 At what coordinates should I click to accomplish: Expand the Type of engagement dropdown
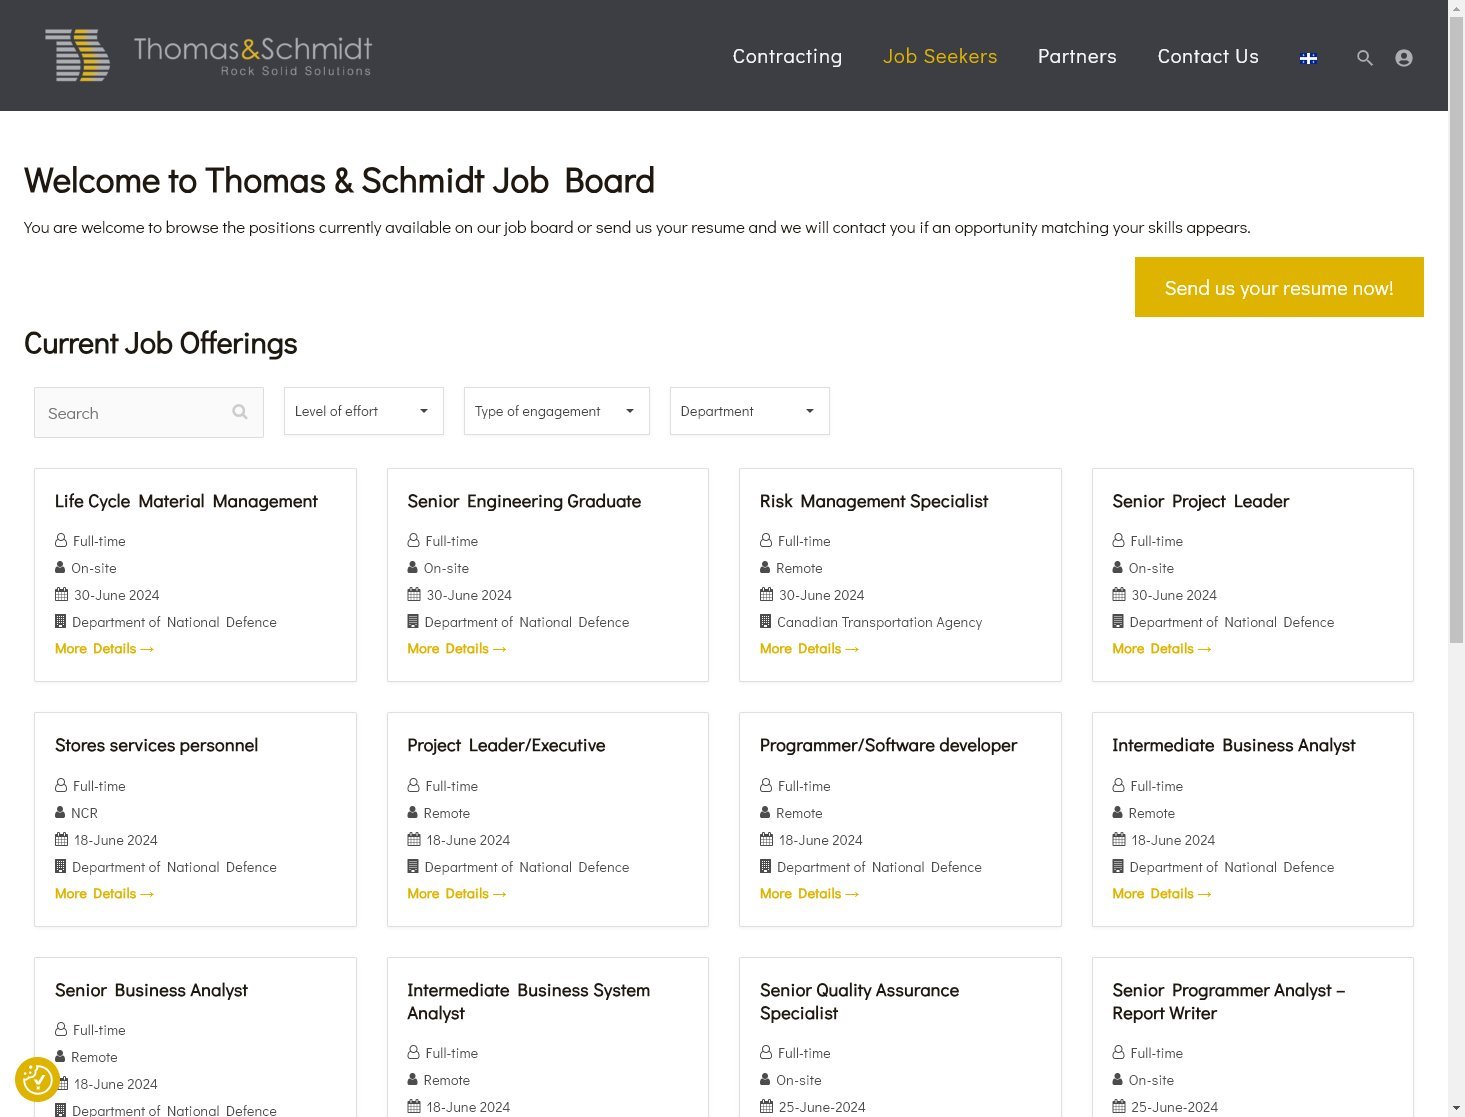[x=556, y=411]
